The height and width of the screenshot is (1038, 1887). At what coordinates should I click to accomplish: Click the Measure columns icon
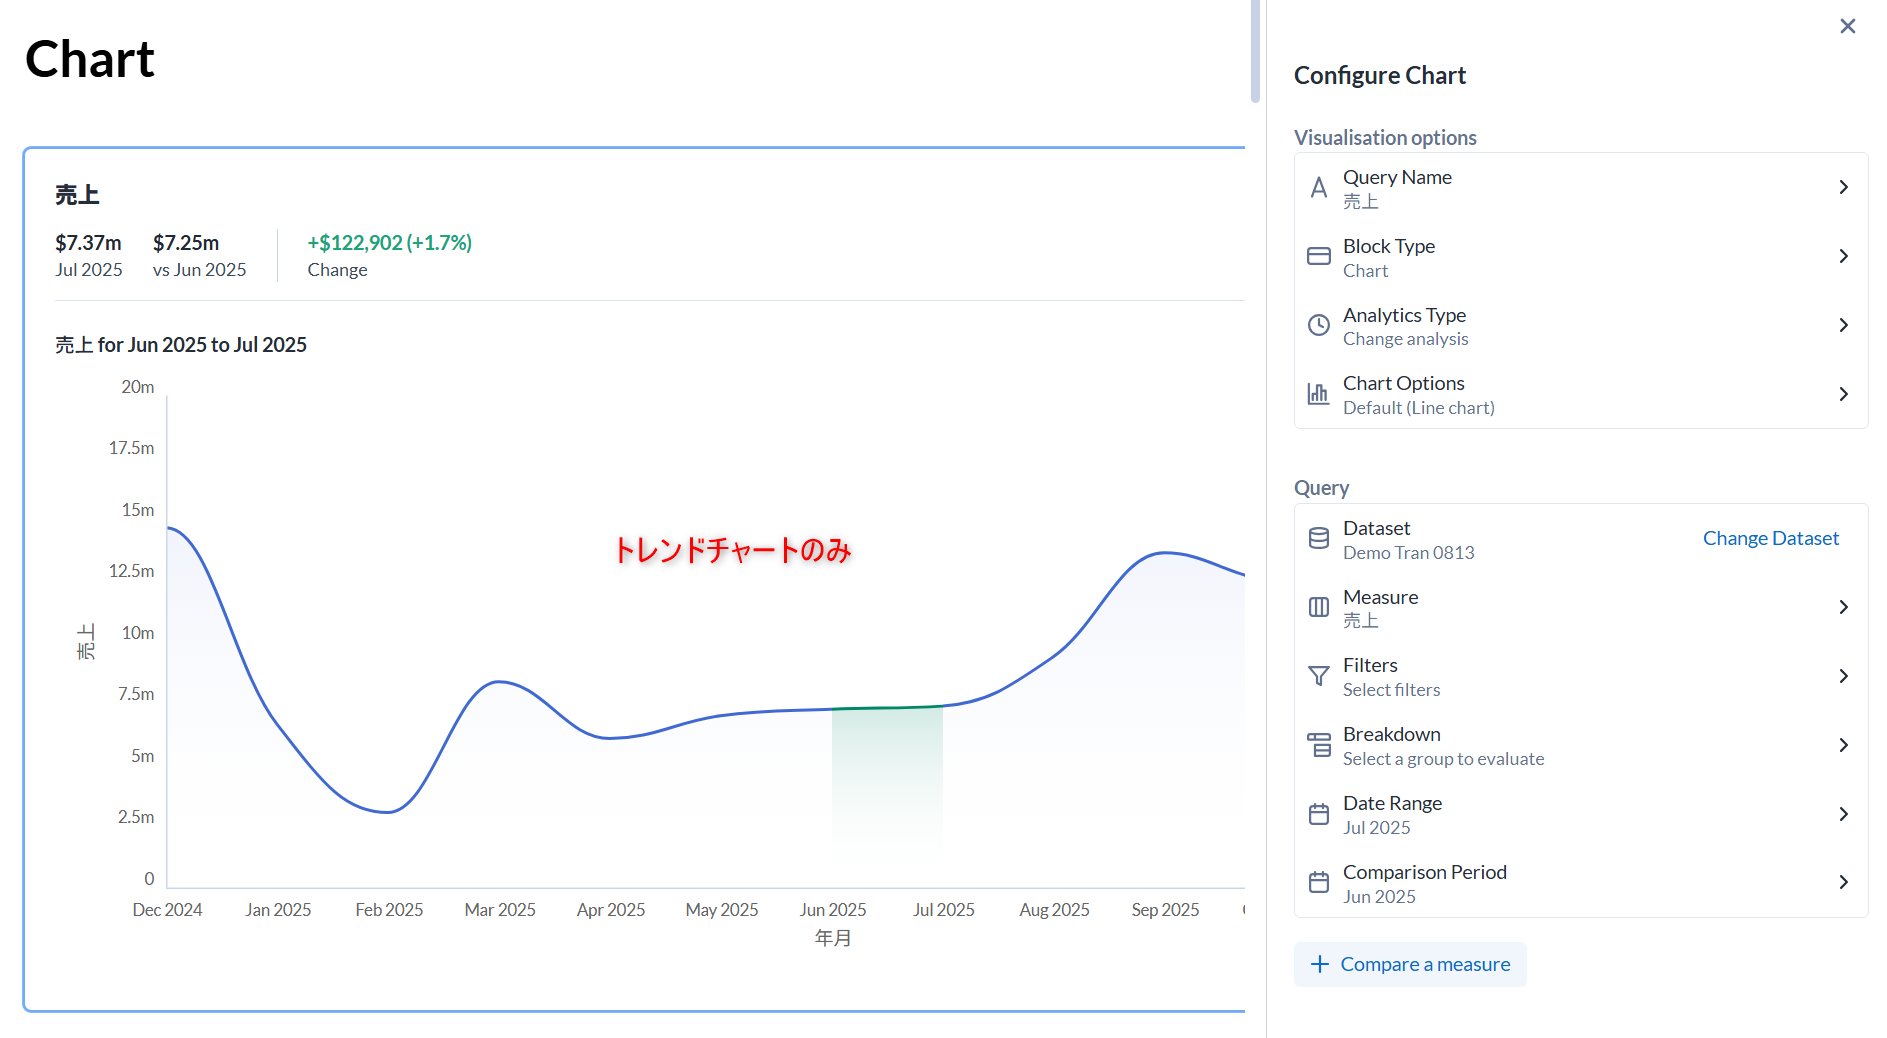point(1319,608)
